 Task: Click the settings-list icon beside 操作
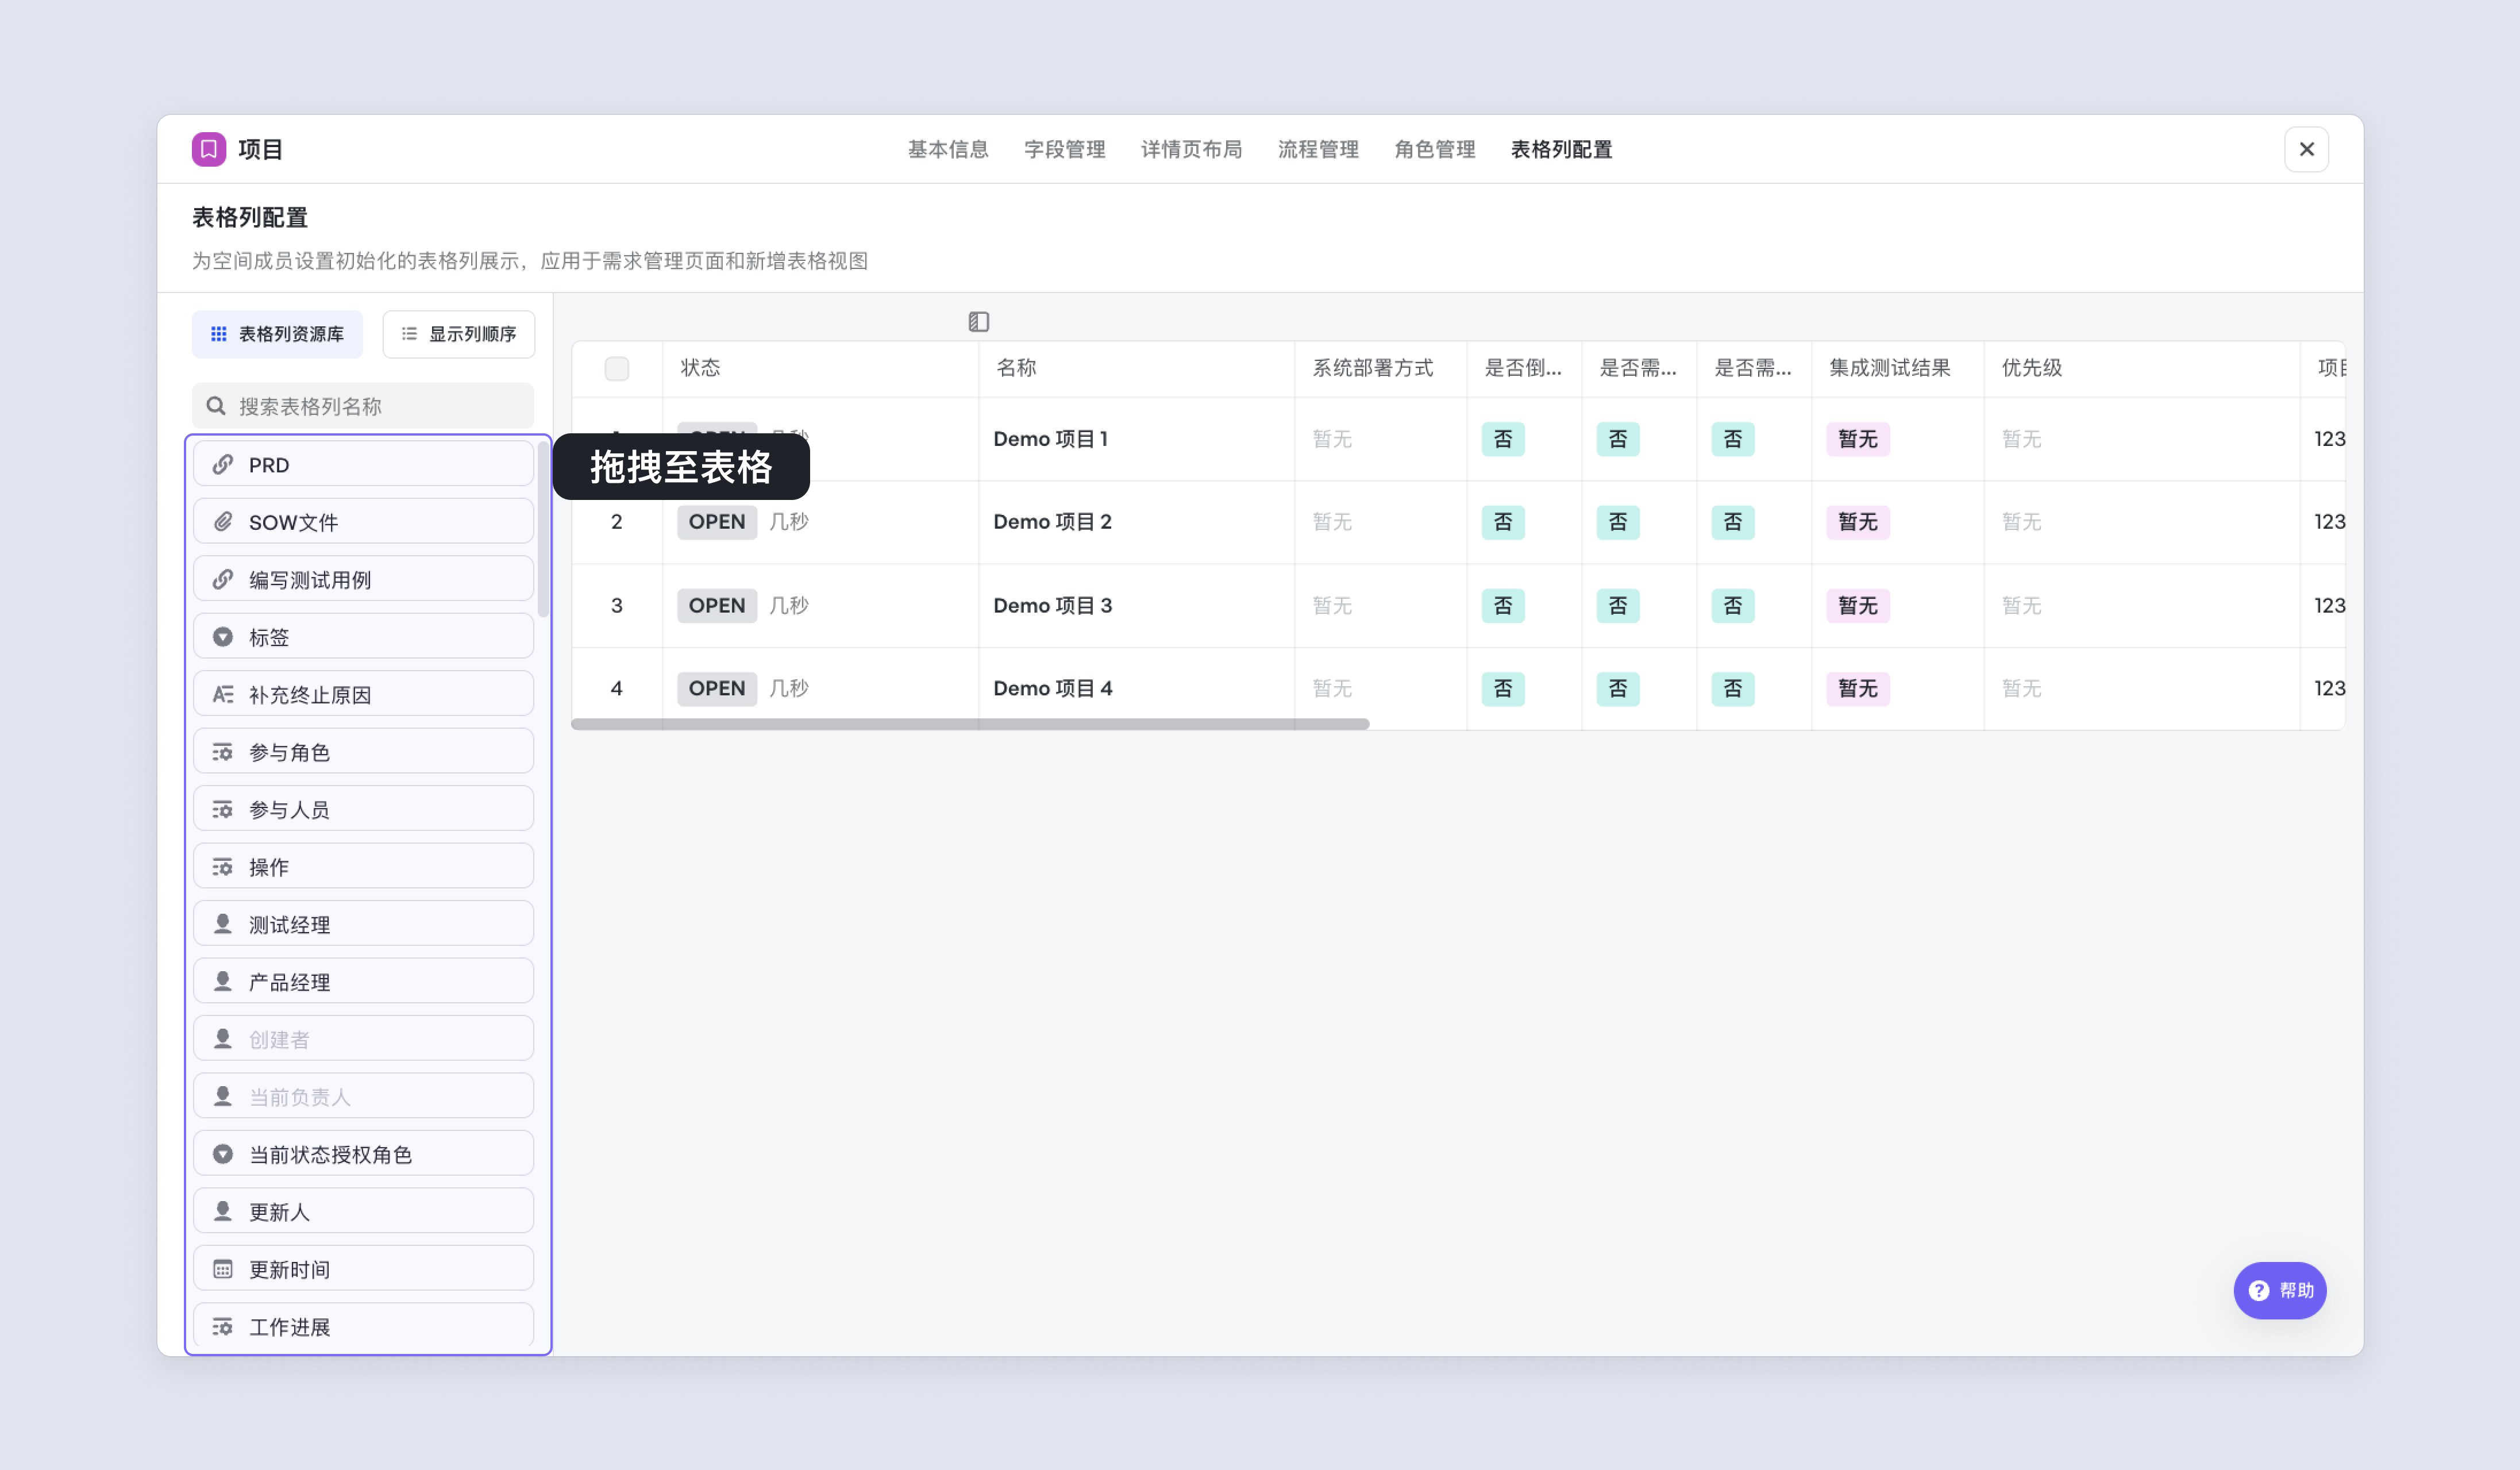[x=223, y=867]
